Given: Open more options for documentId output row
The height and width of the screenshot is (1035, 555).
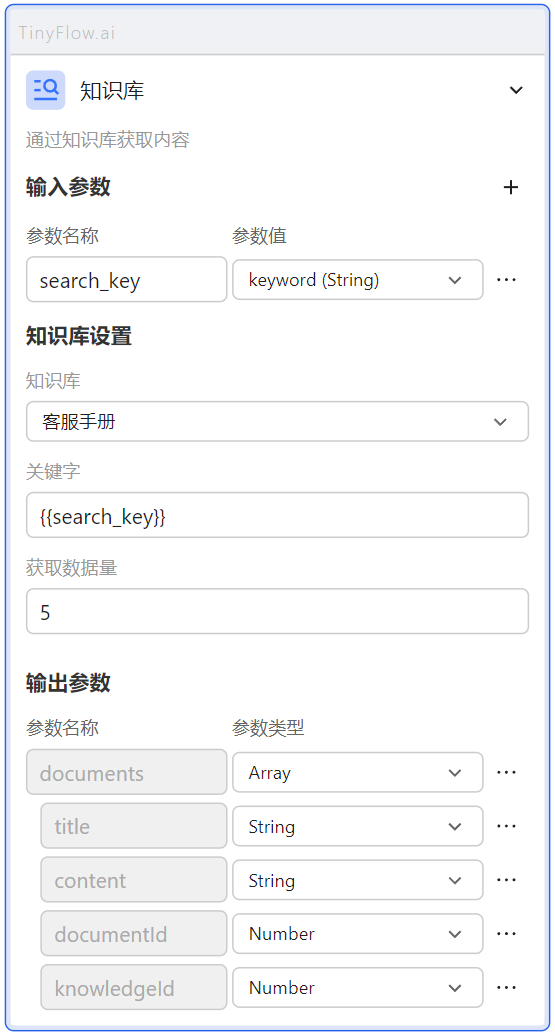Looking at the screenshot, I should [x=506, y=934].
